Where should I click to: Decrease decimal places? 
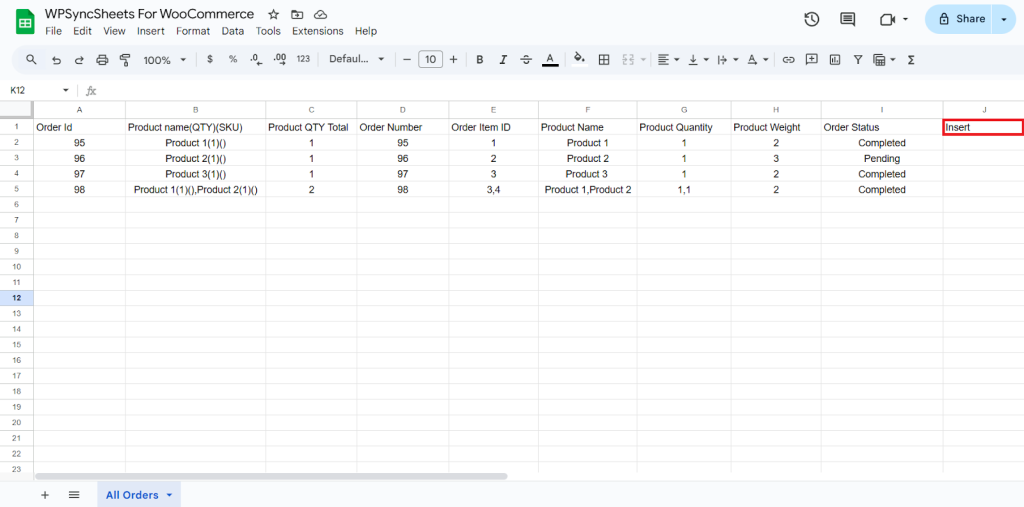click(x=256, y=59)
